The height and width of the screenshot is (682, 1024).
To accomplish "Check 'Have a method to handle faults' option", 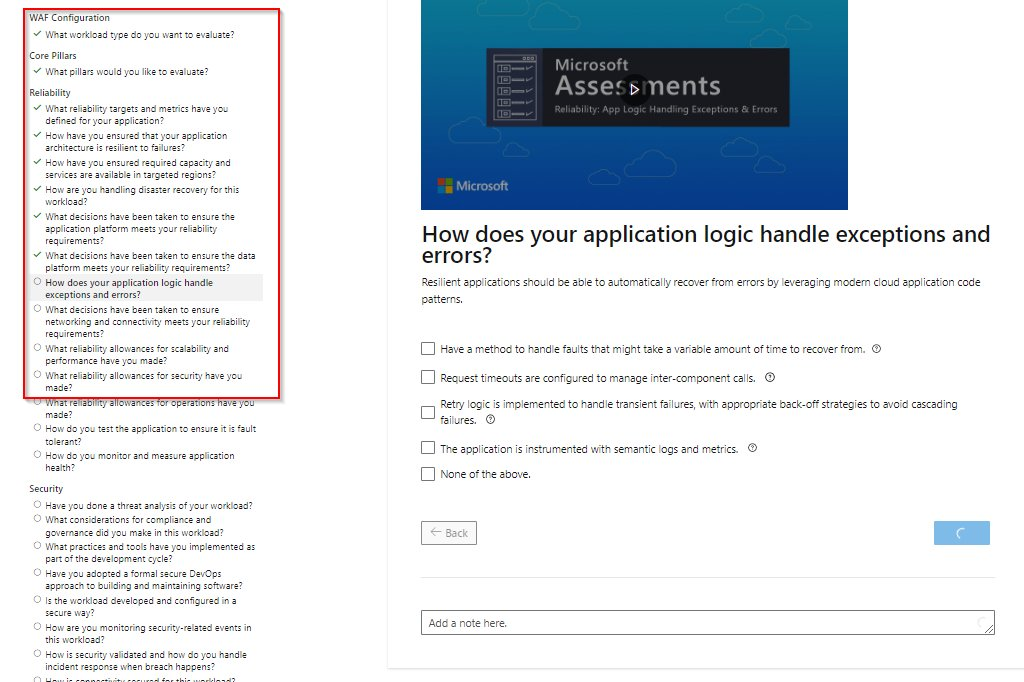I will tap(428, 349).
